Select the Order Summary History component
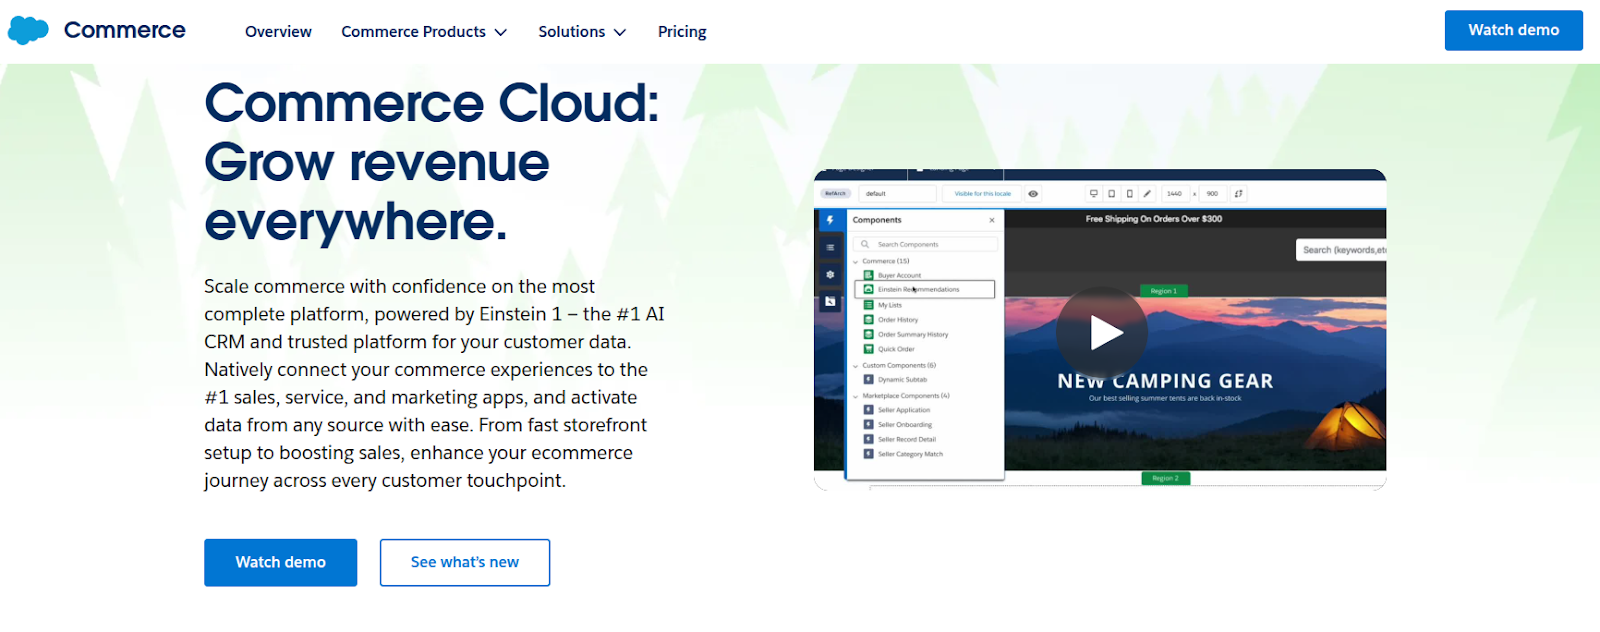 click(x=906, y=334)
